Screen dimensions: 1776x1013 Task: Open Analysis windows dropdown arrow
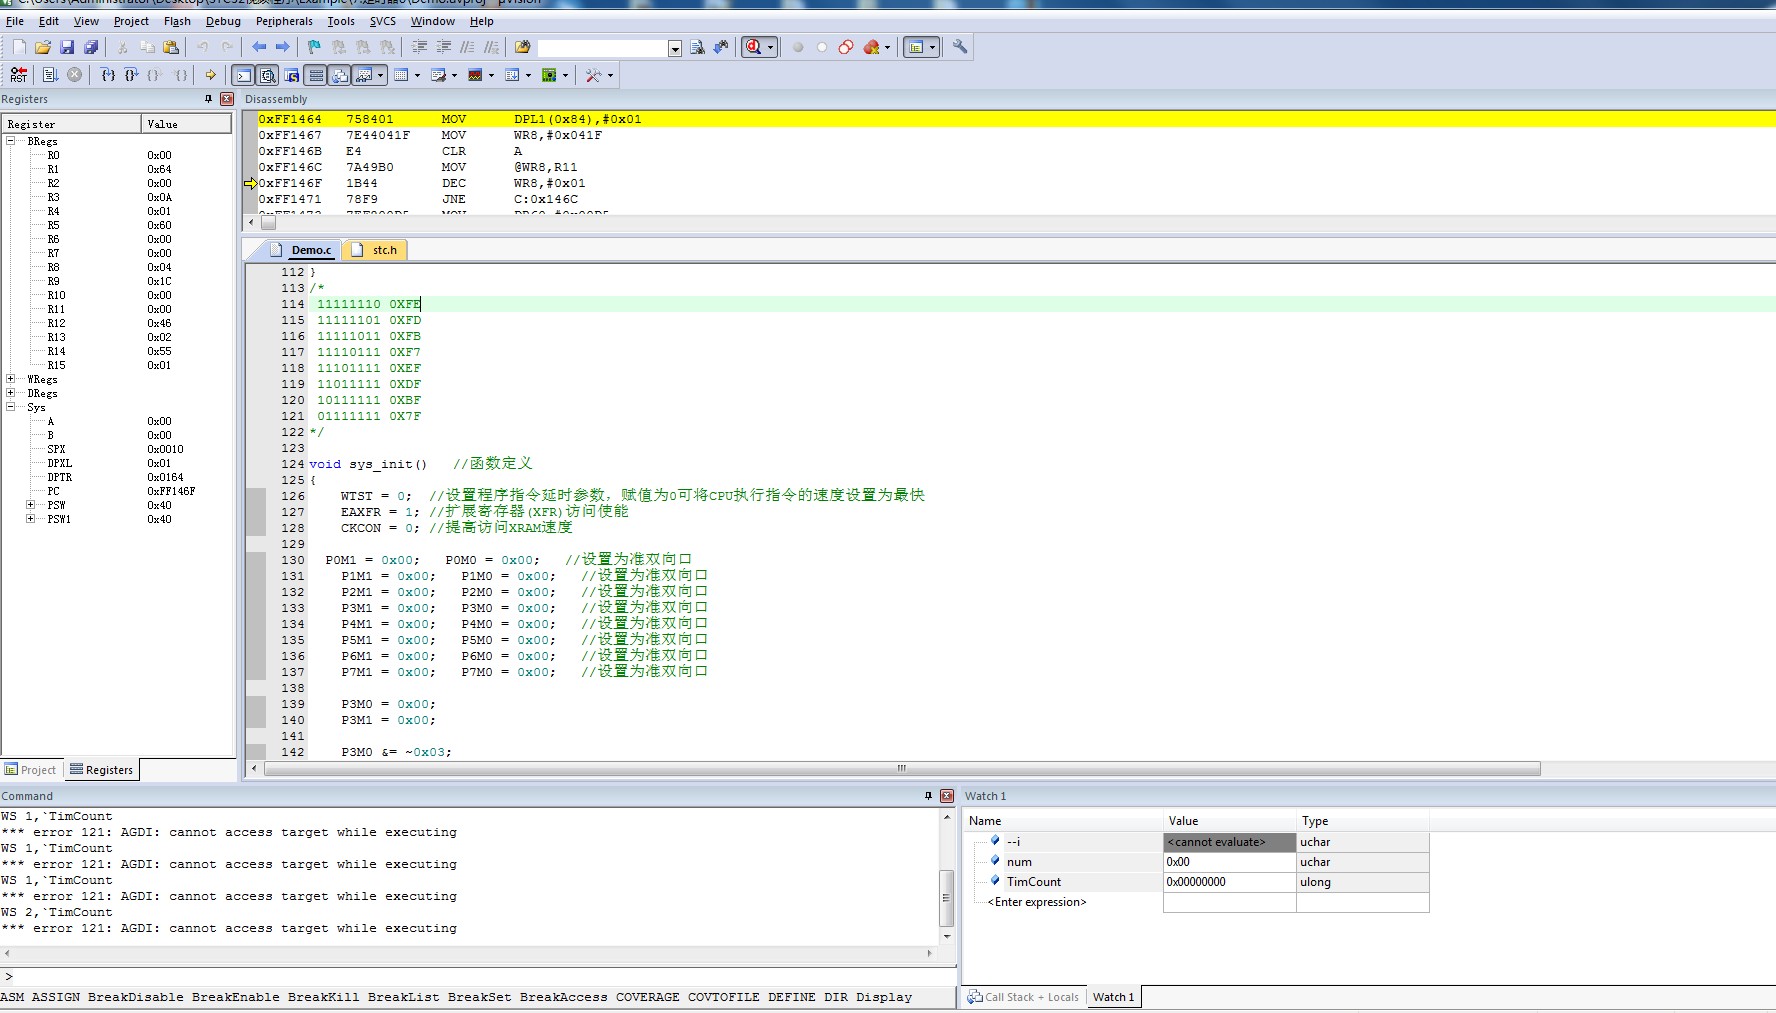(x=491, y=75)
